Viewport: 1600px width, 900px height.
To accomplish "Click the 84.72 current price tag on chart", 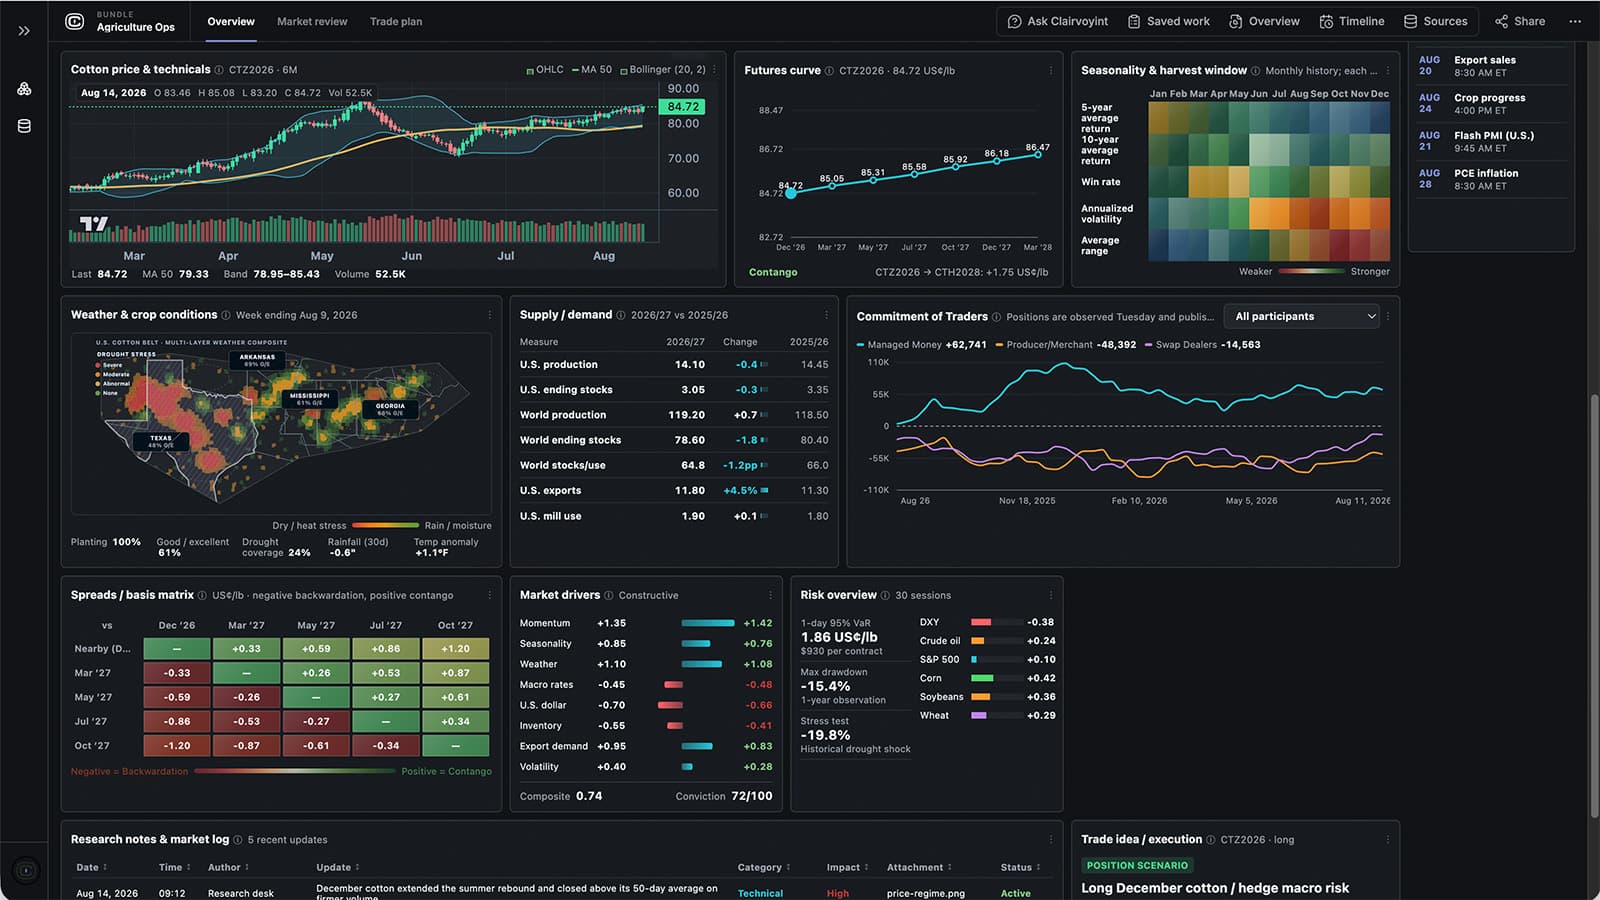I will coord(683,107).
